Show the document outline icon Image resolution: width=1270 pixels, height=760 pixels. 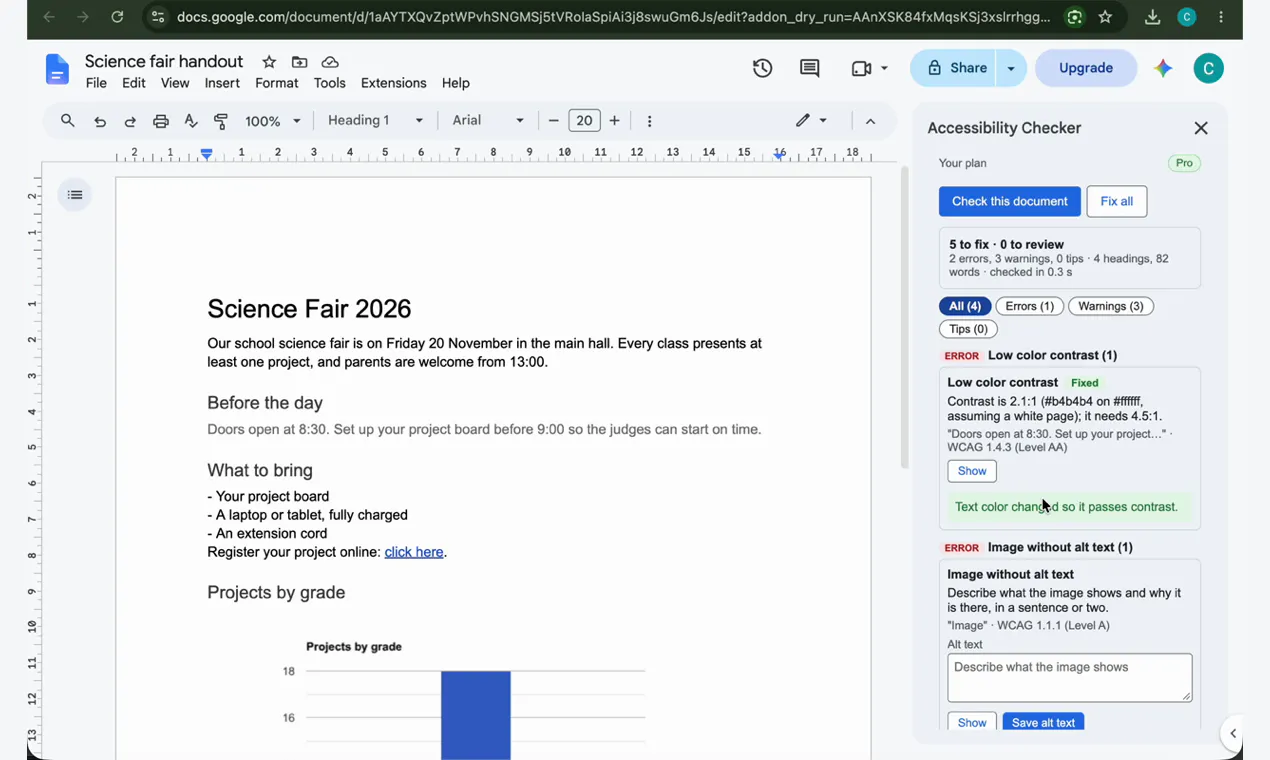[x=75, y=195]
